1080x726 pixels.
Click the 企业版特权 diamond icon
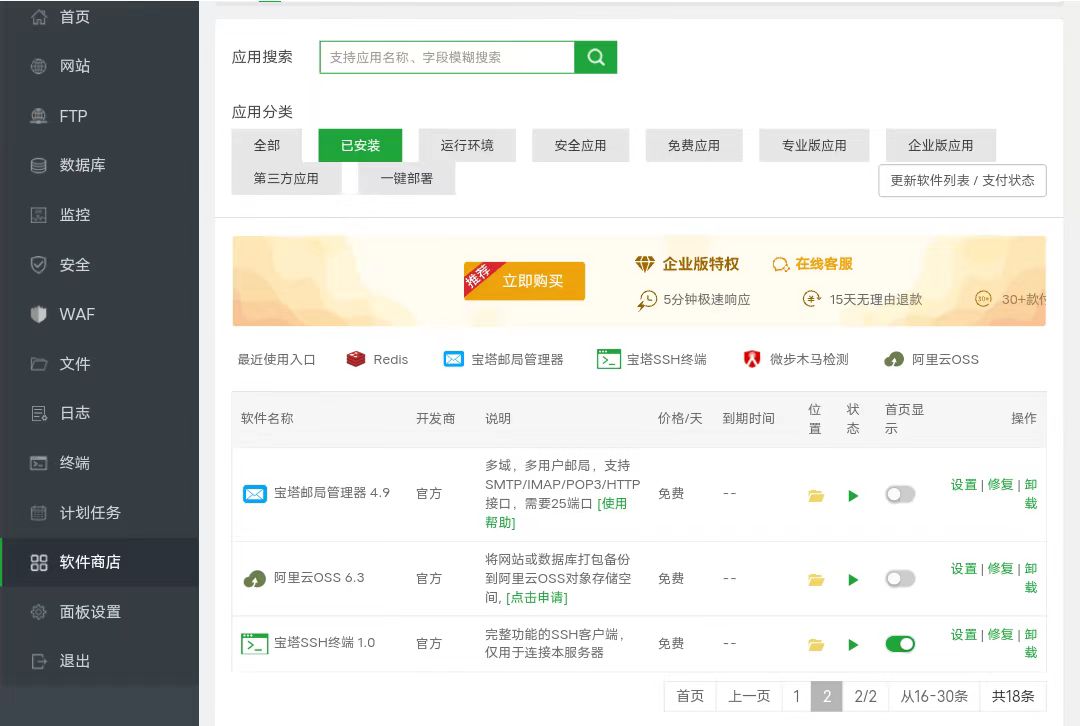(645, 264)
